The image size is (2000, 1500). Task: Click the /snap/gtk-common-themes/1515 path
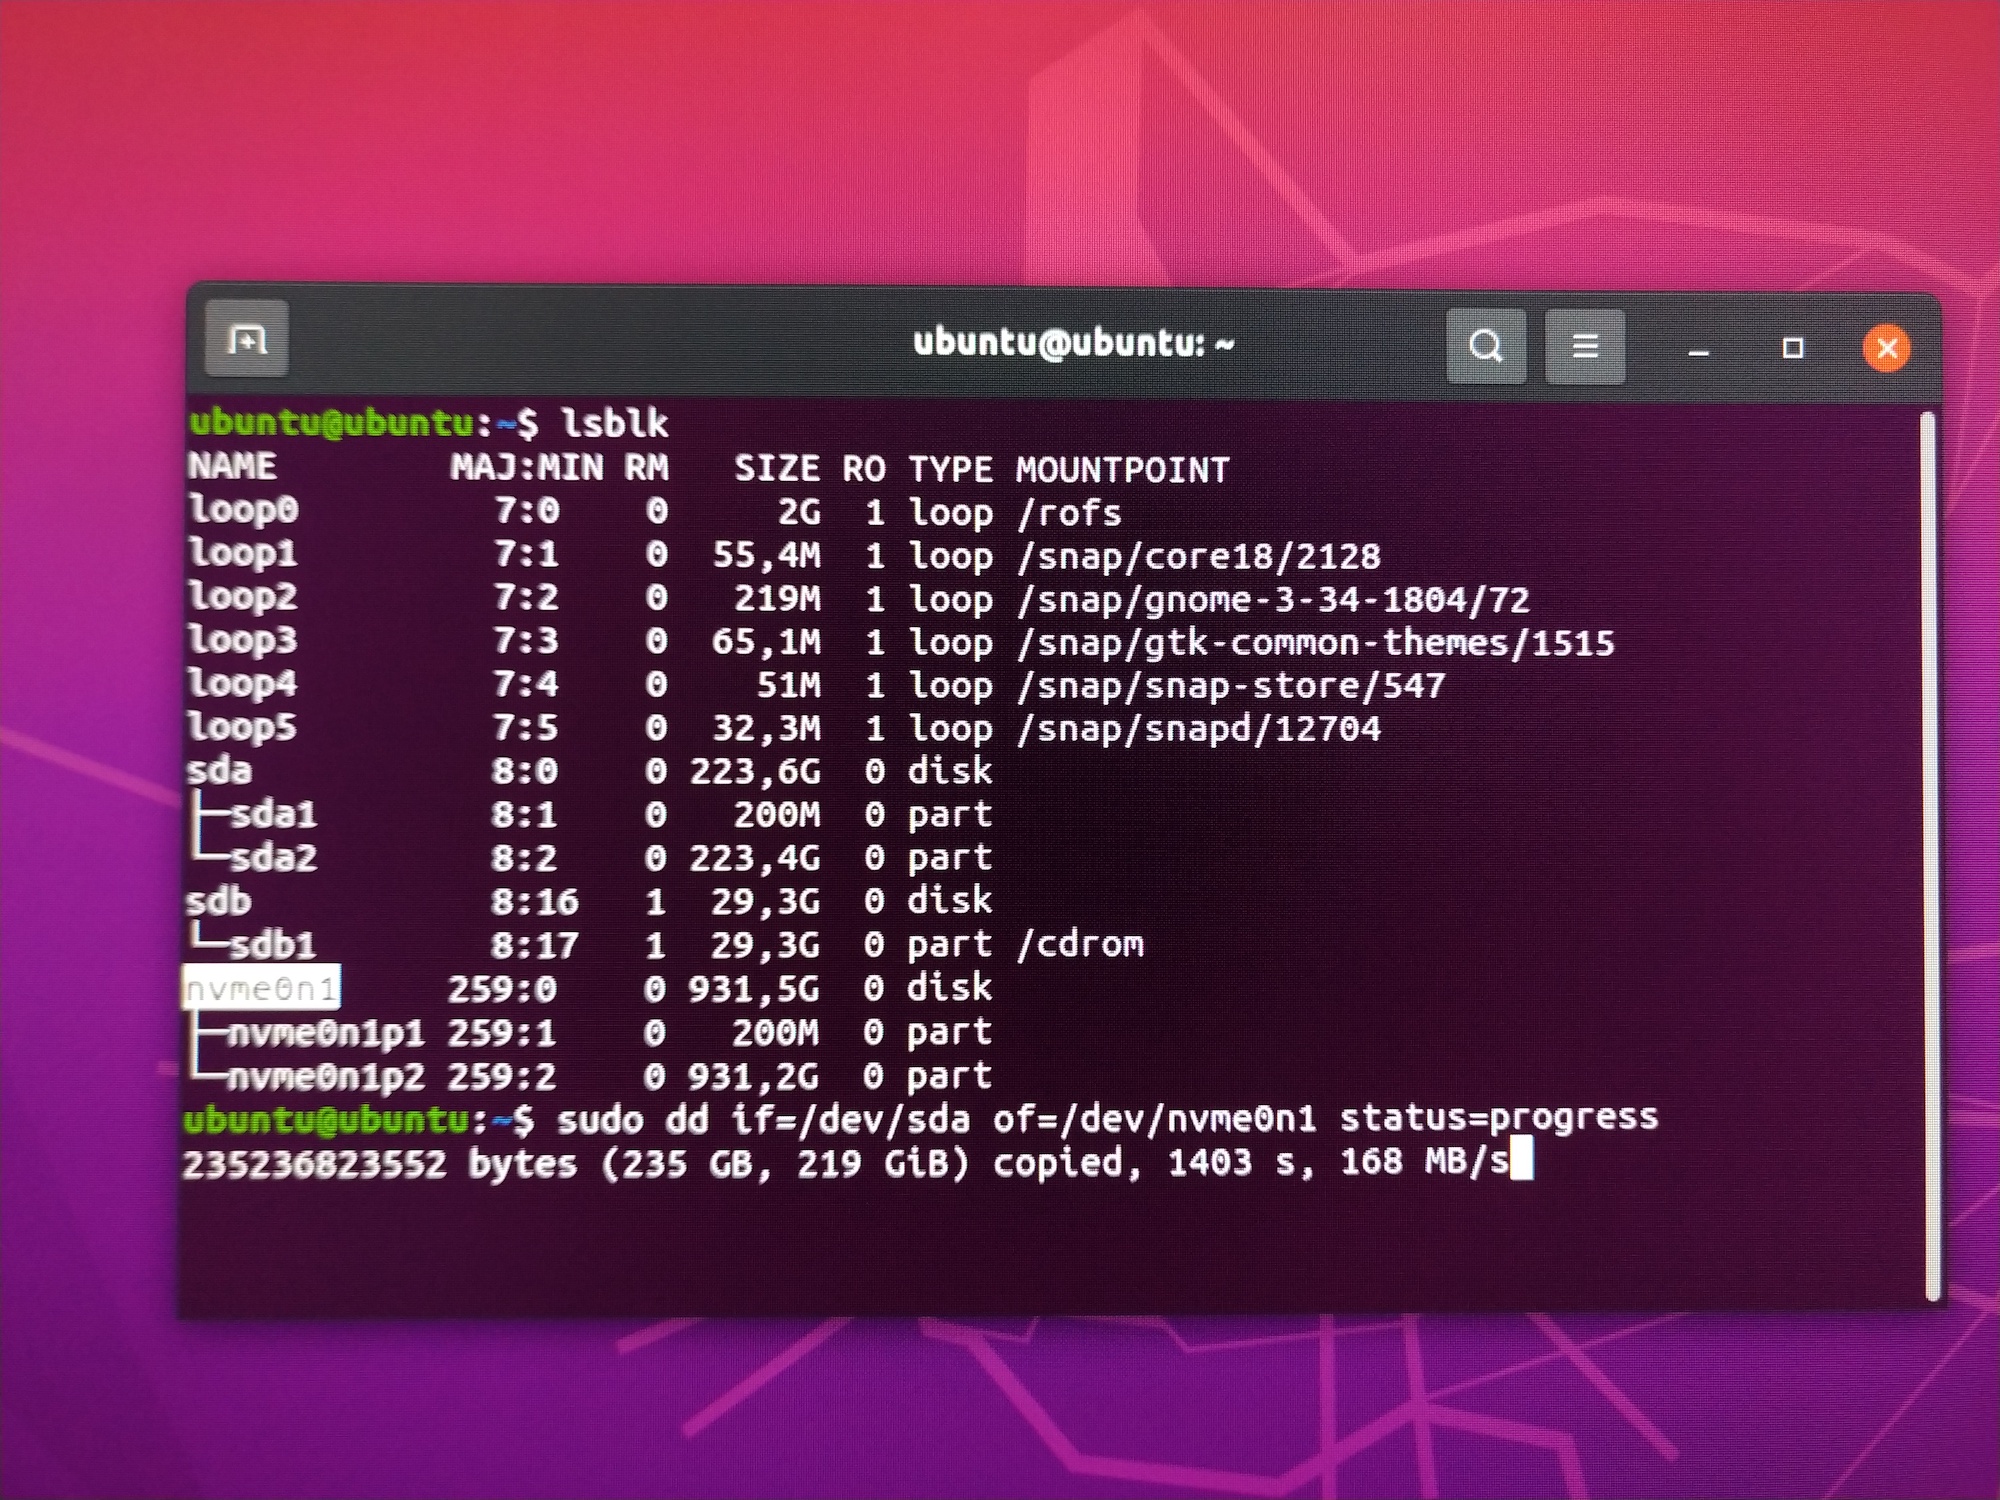pyautogui.click(x=1315, y=642)
